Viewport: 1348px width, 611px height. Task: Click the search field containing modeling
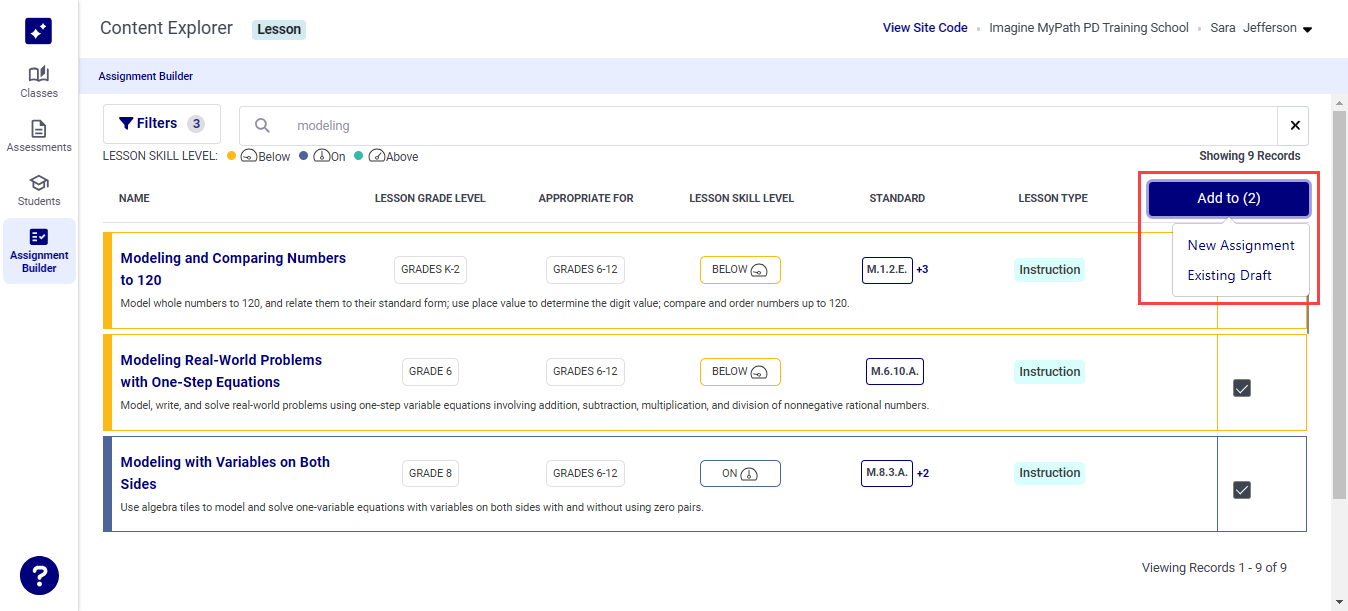click(x=759, y=125)
